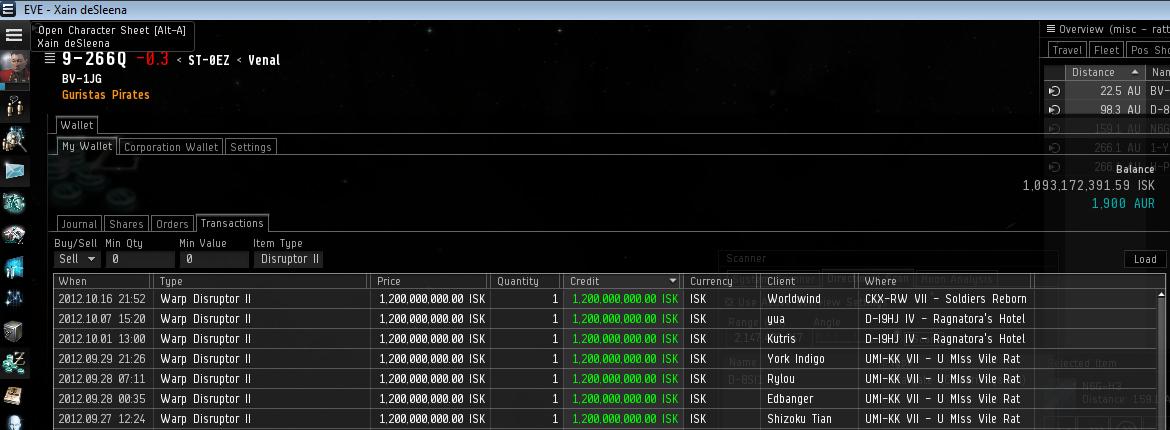Image resolution: width=1170 pixels, height=430 pixels.
Task: Sort transactions by the Currency column
Action: point(720,281)
